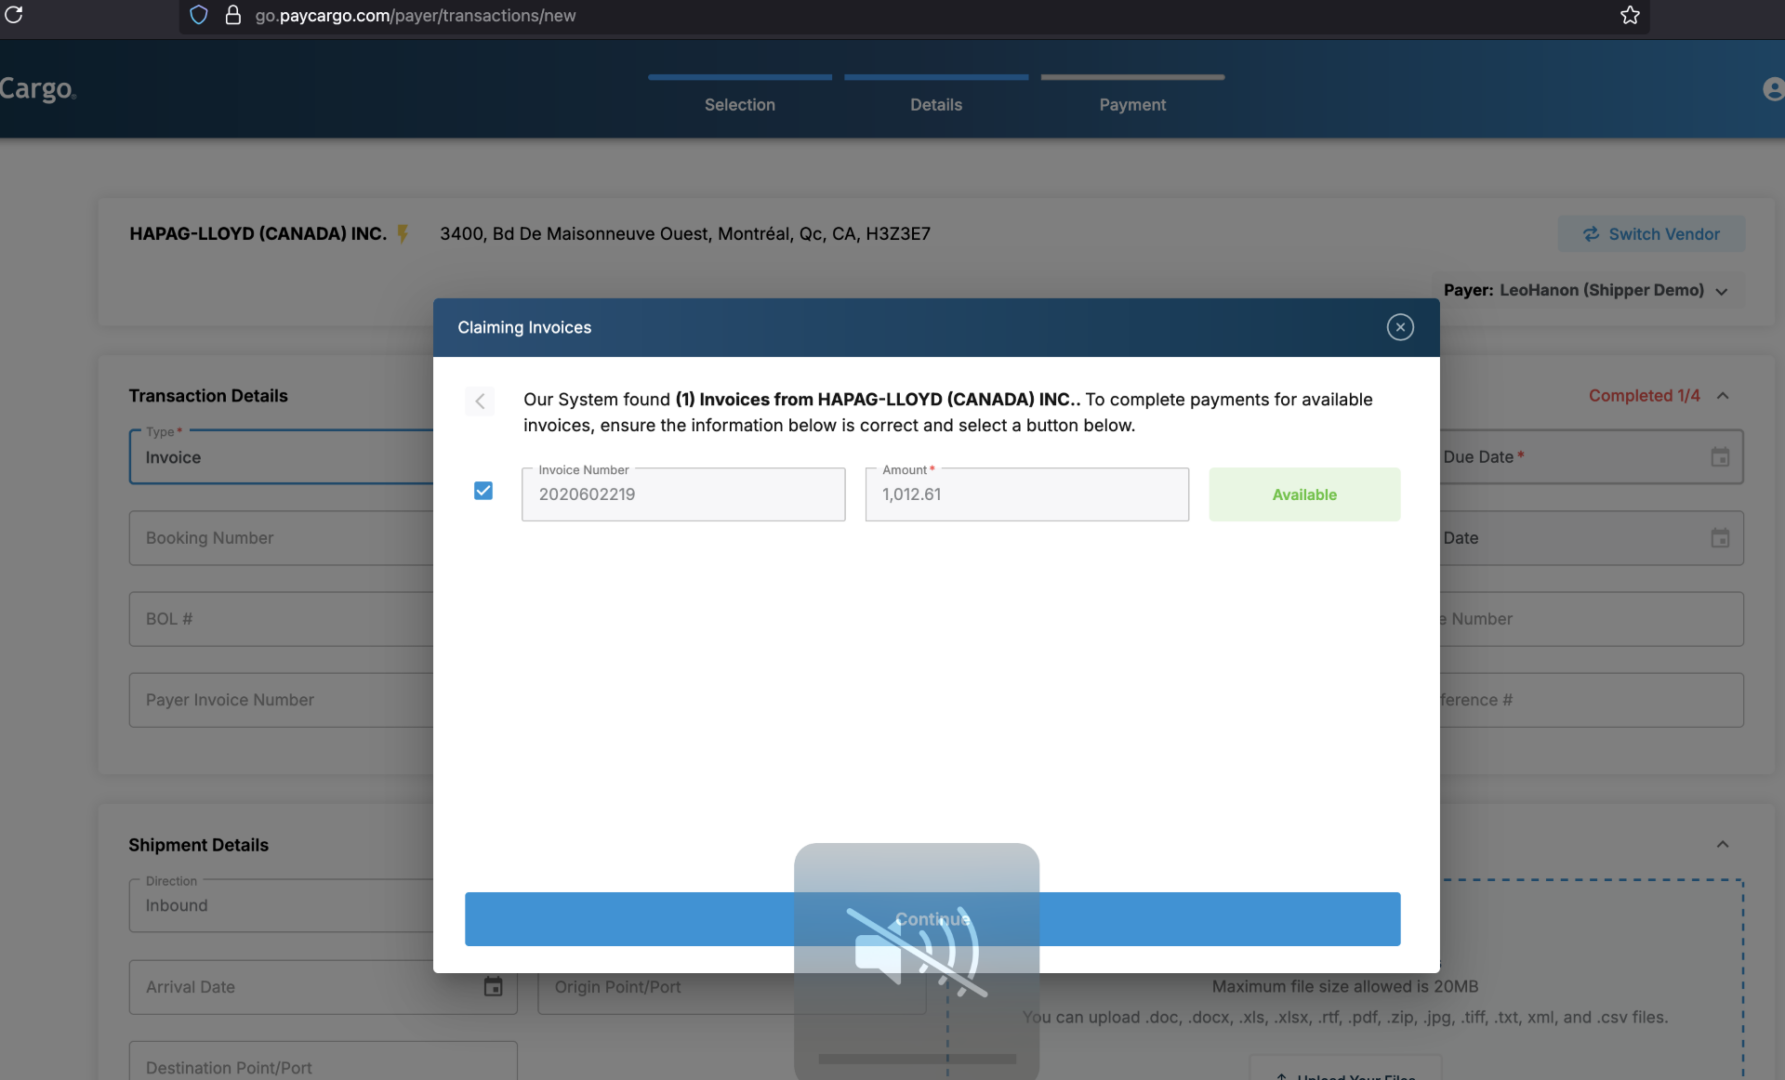This screenshot has width=1785, height=1080.
Task: Collapse the Shipment Details section chevron
Action: click(1722, 845)
